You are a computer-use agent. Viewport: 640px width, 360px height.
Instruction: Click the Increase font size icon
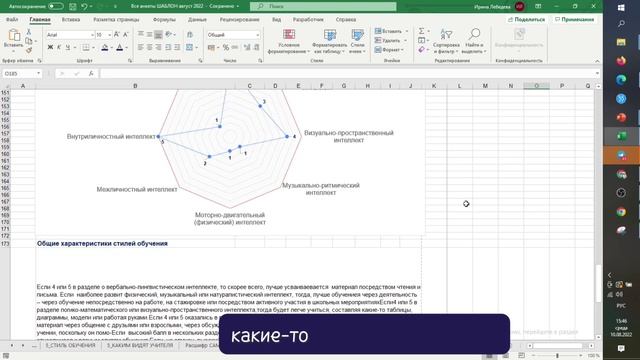(x=117, y=35)
